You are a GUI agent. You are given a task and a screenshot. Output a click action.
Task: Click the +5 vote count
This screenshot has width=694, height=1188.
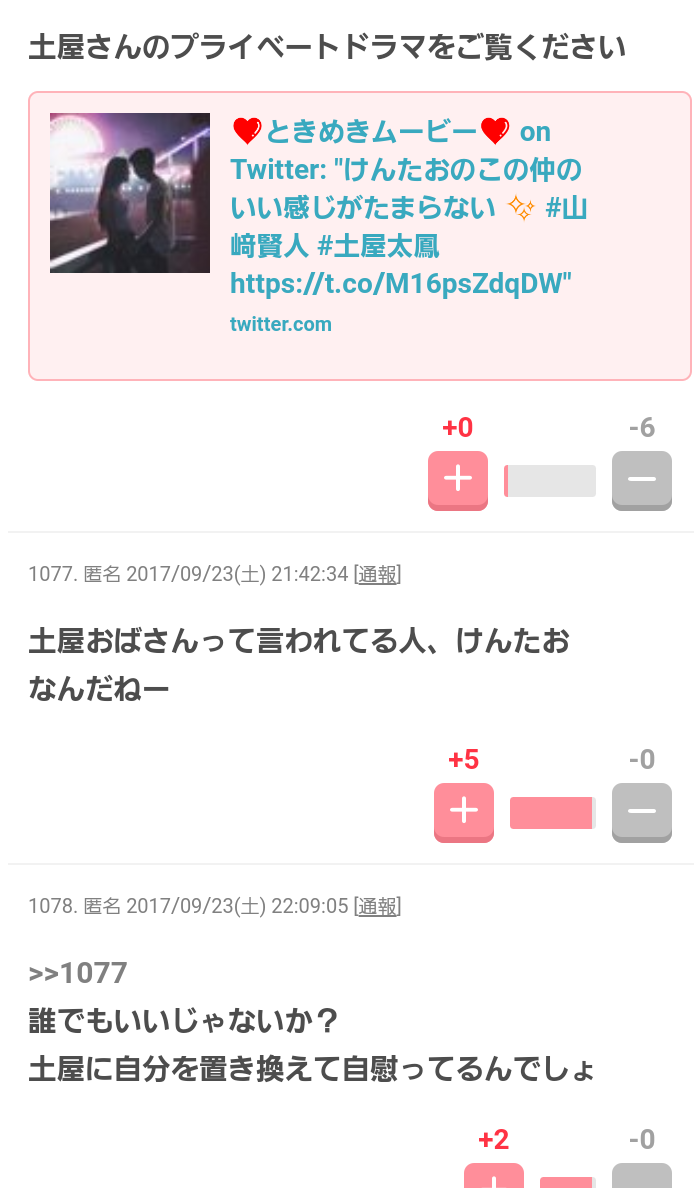click(x=464, y=759)
